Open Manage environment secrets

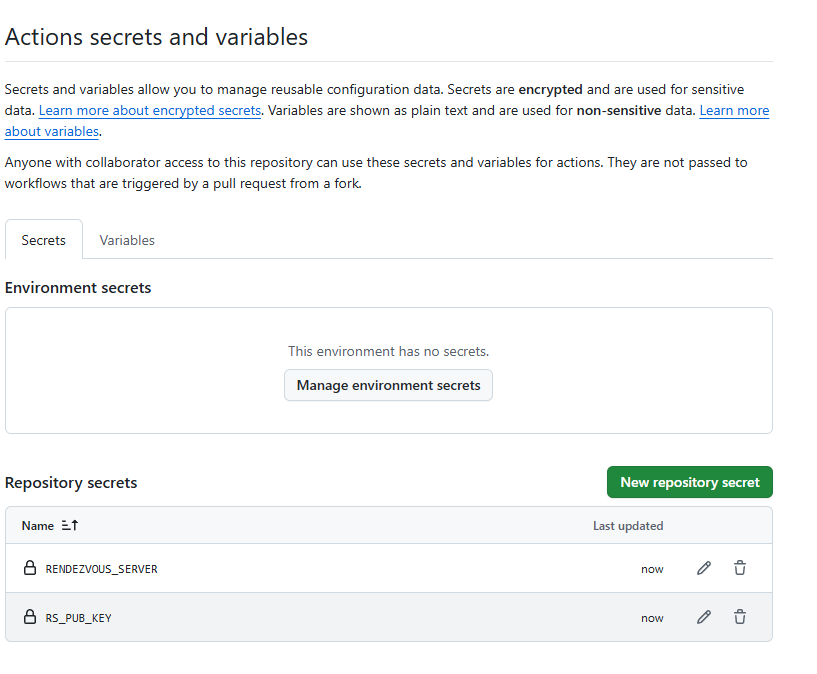[388, 385]
